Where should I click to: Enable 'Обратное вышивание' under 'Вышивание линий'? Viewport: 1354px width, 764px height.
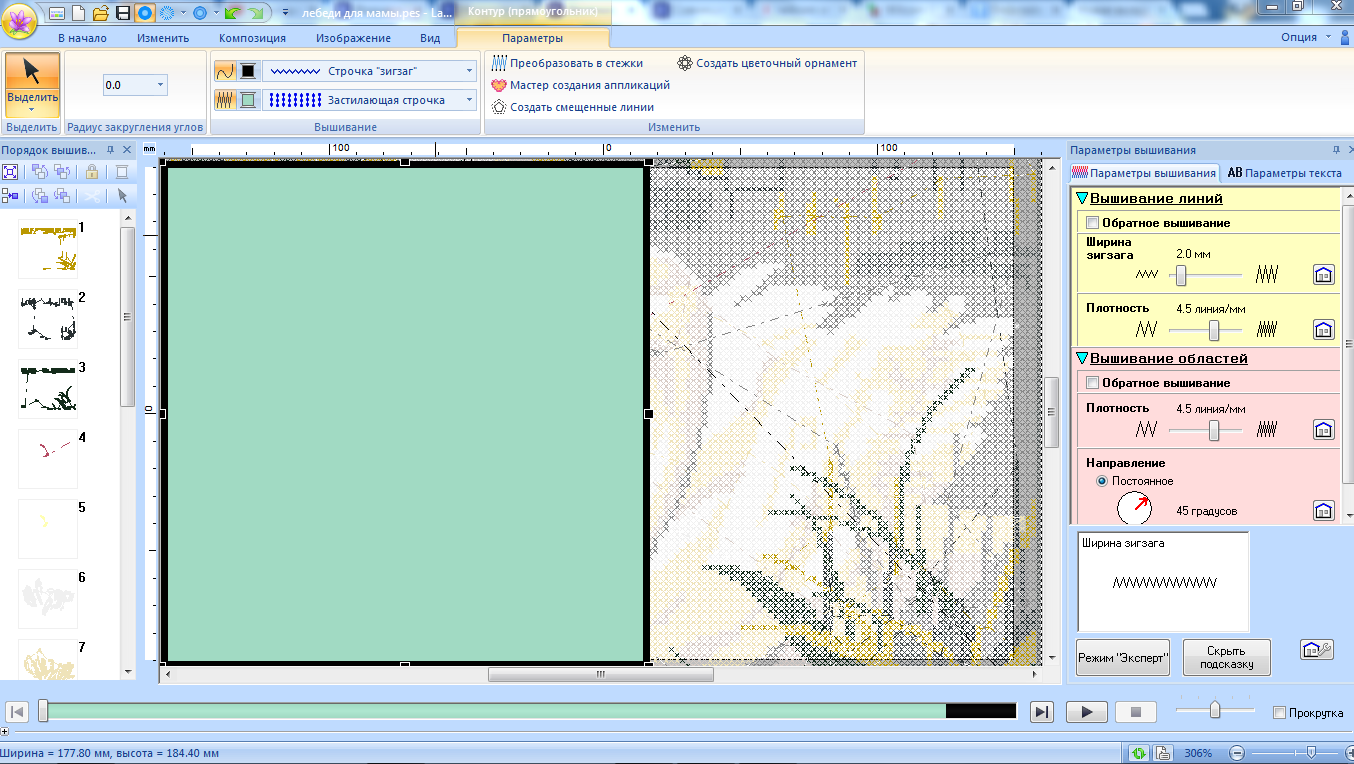(1092, 223)
